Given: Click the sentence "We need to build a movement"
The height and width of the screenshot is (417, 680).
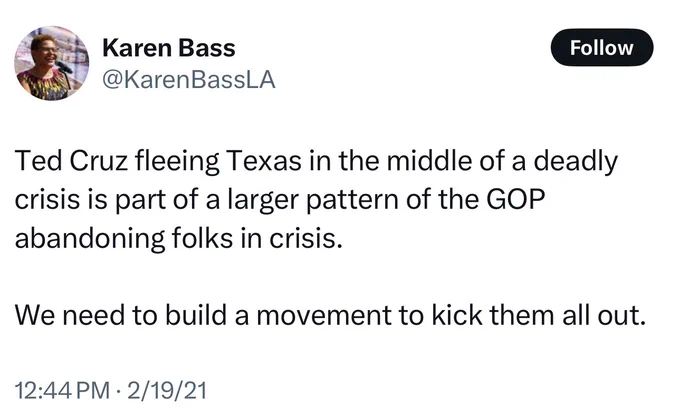Looking at the screenshot, I should (x=203, y=315).
